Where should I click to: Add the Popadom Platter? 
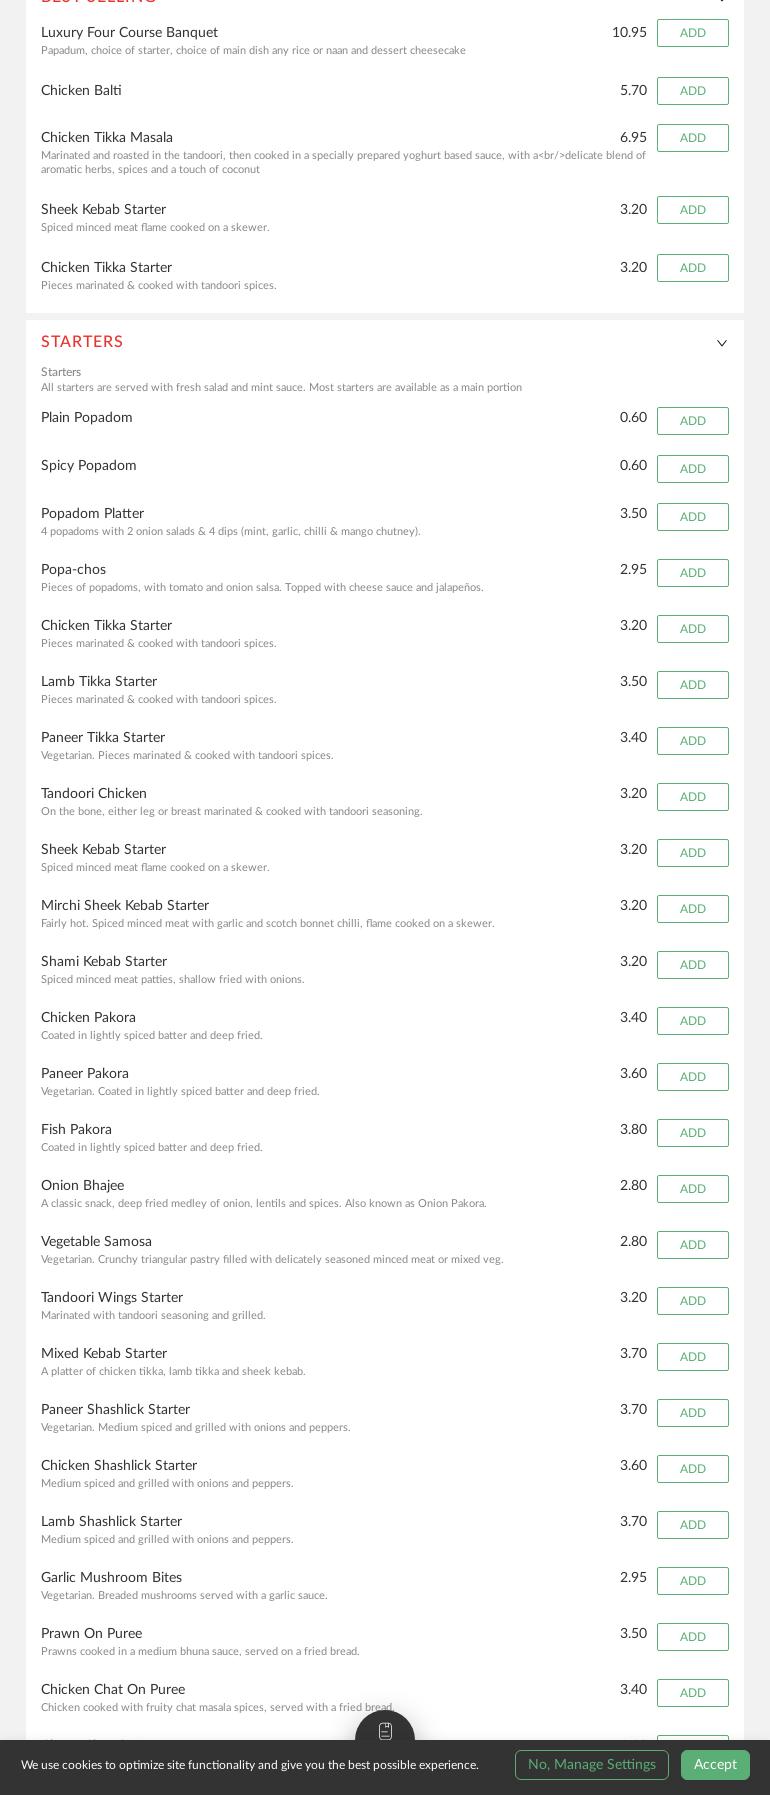tap(692, 517)
